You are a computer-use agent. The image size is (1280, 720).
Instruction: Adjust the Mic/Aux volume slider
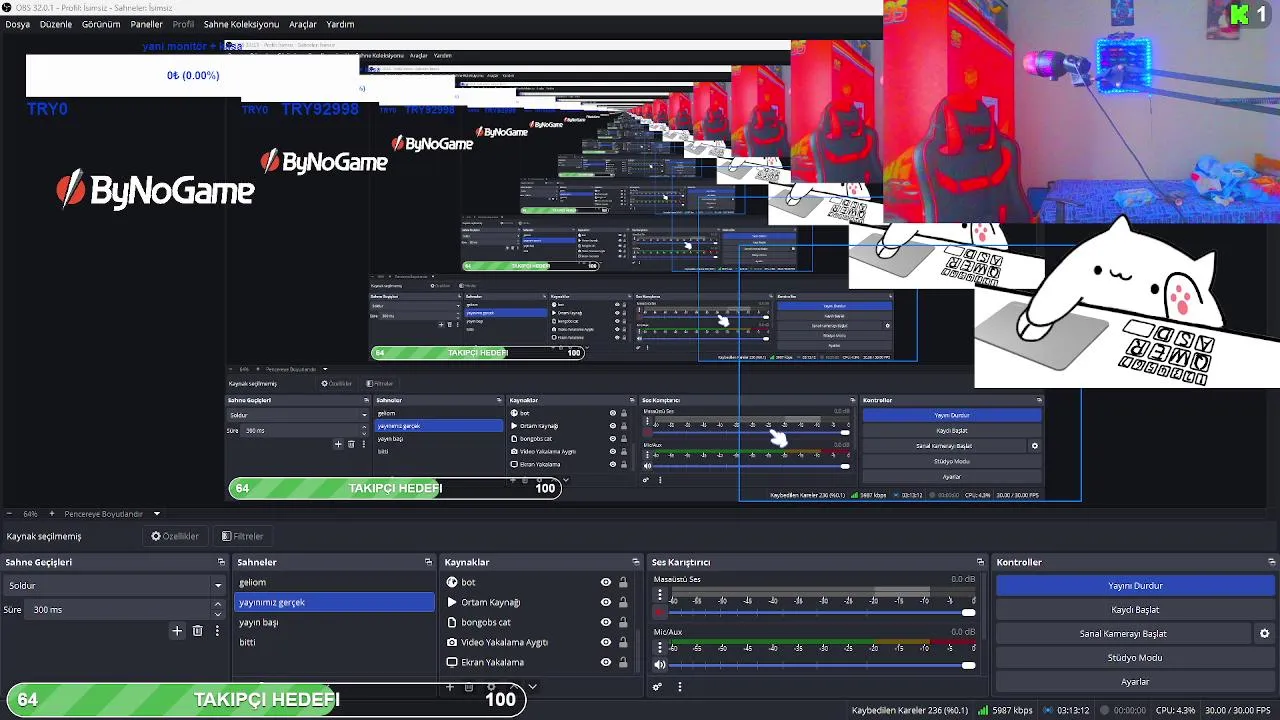pyautogui.click(x=822, y=665)
